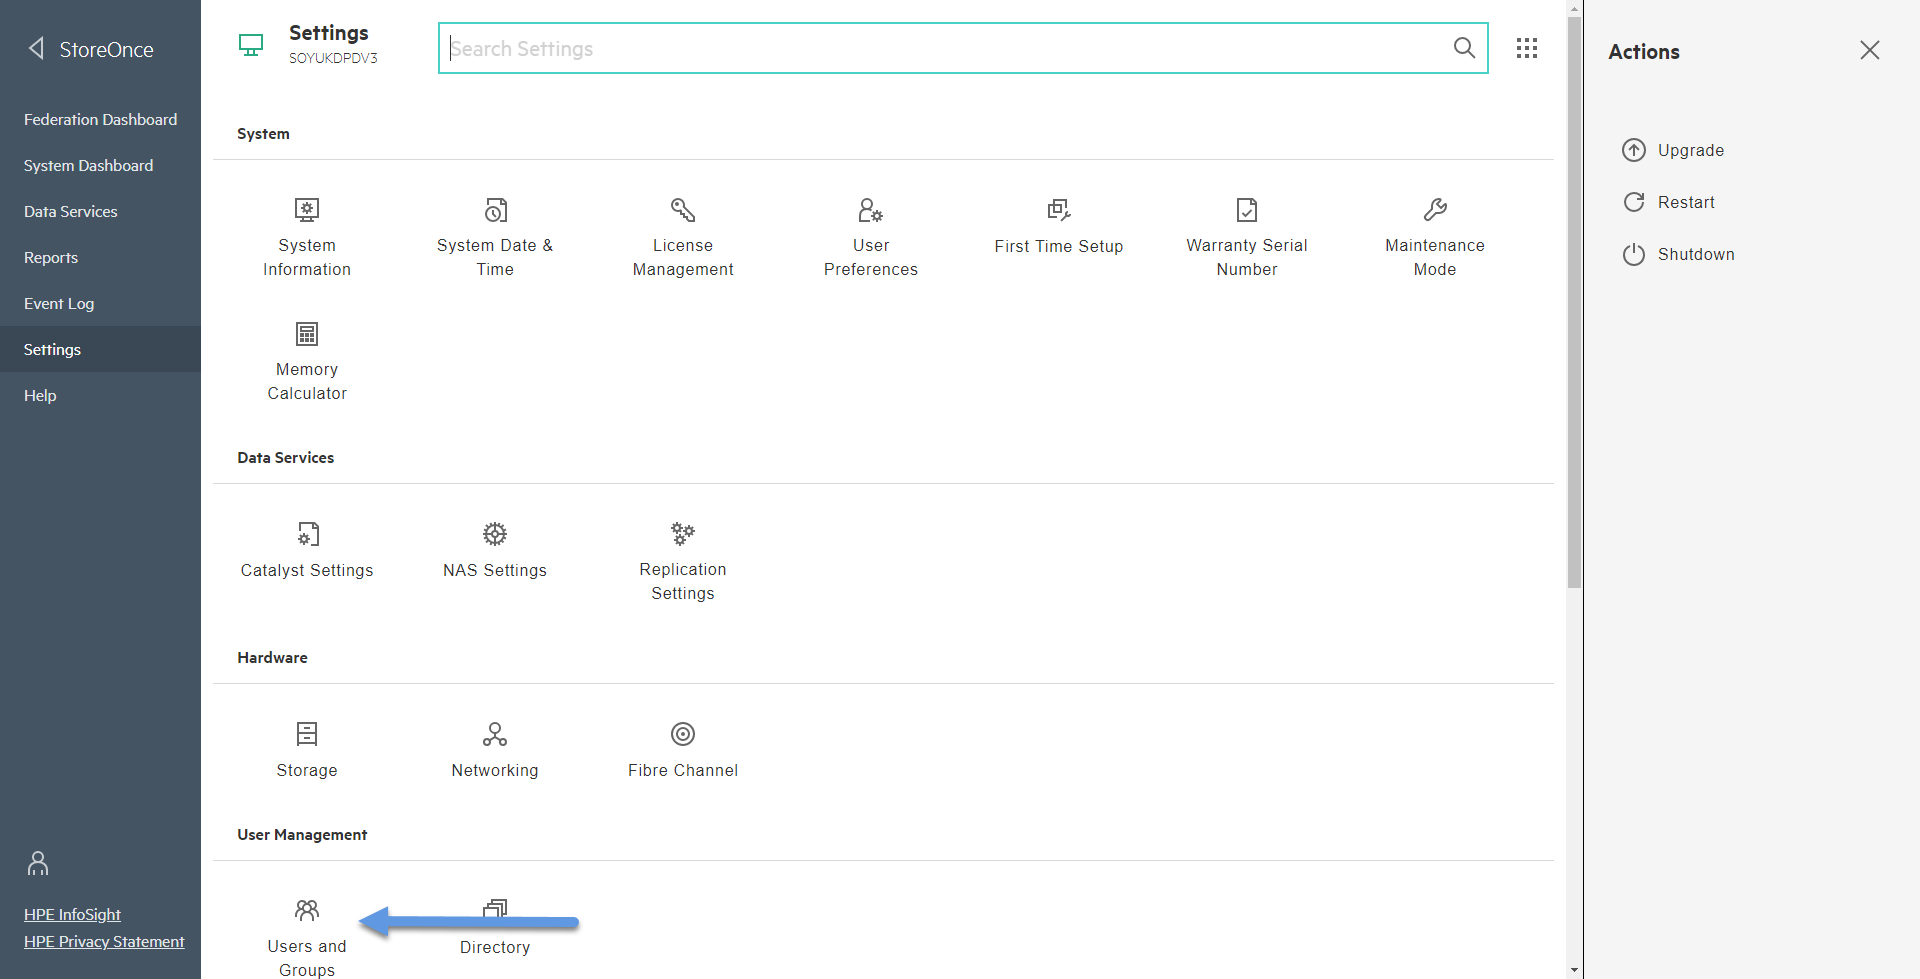
Task: Select Settings in sidebar
Action: 100,349
